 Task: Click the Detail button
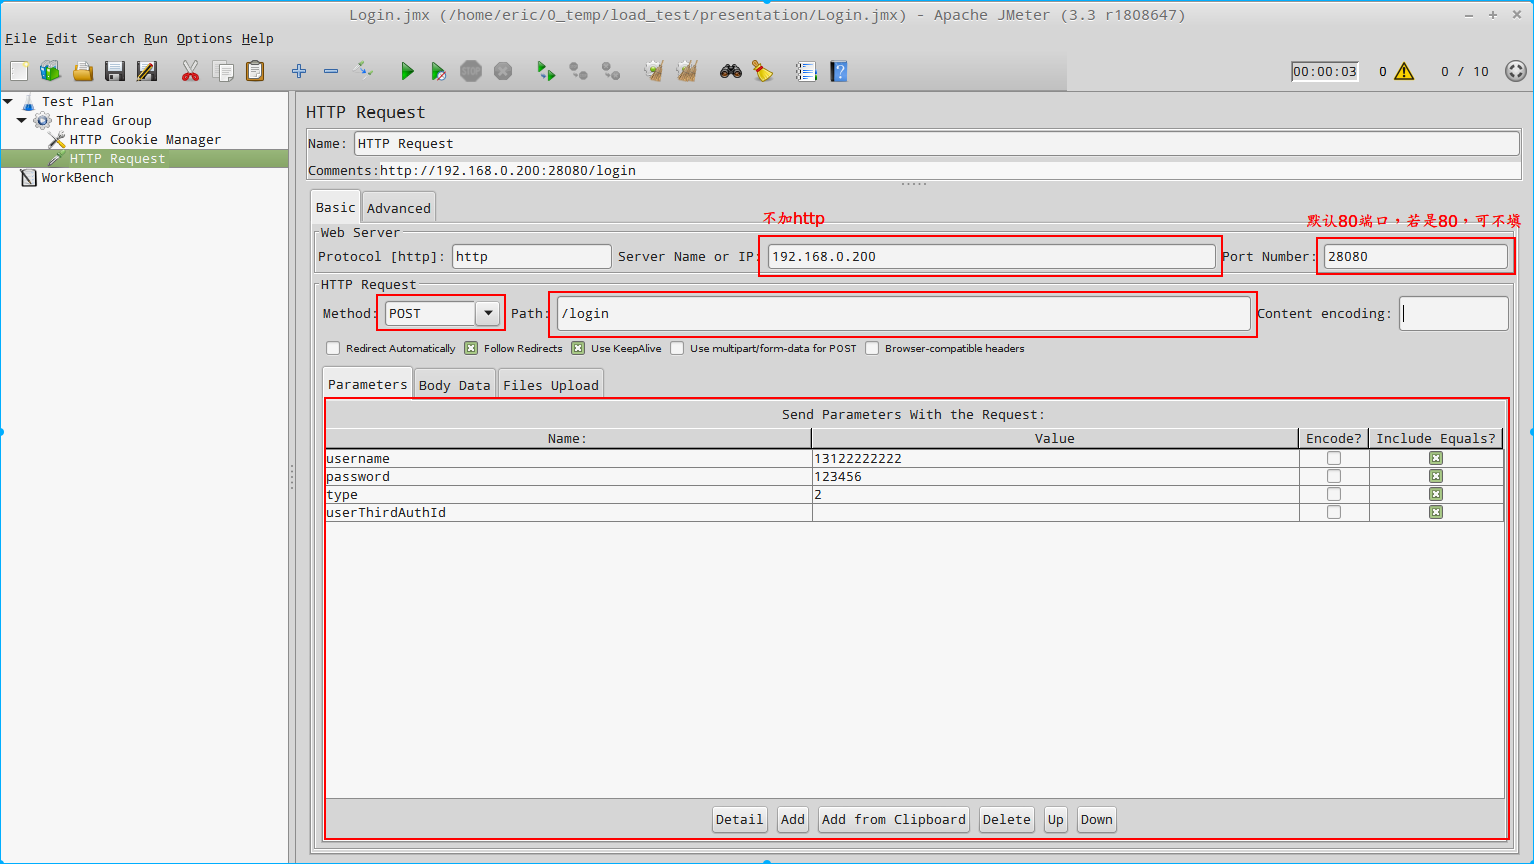[740, 819]
